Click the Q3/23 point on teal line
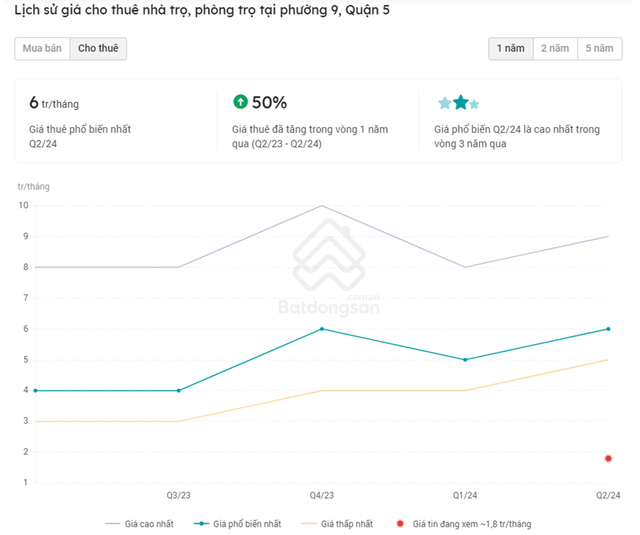Screen dimensions: 640x535 pos(178,390)
